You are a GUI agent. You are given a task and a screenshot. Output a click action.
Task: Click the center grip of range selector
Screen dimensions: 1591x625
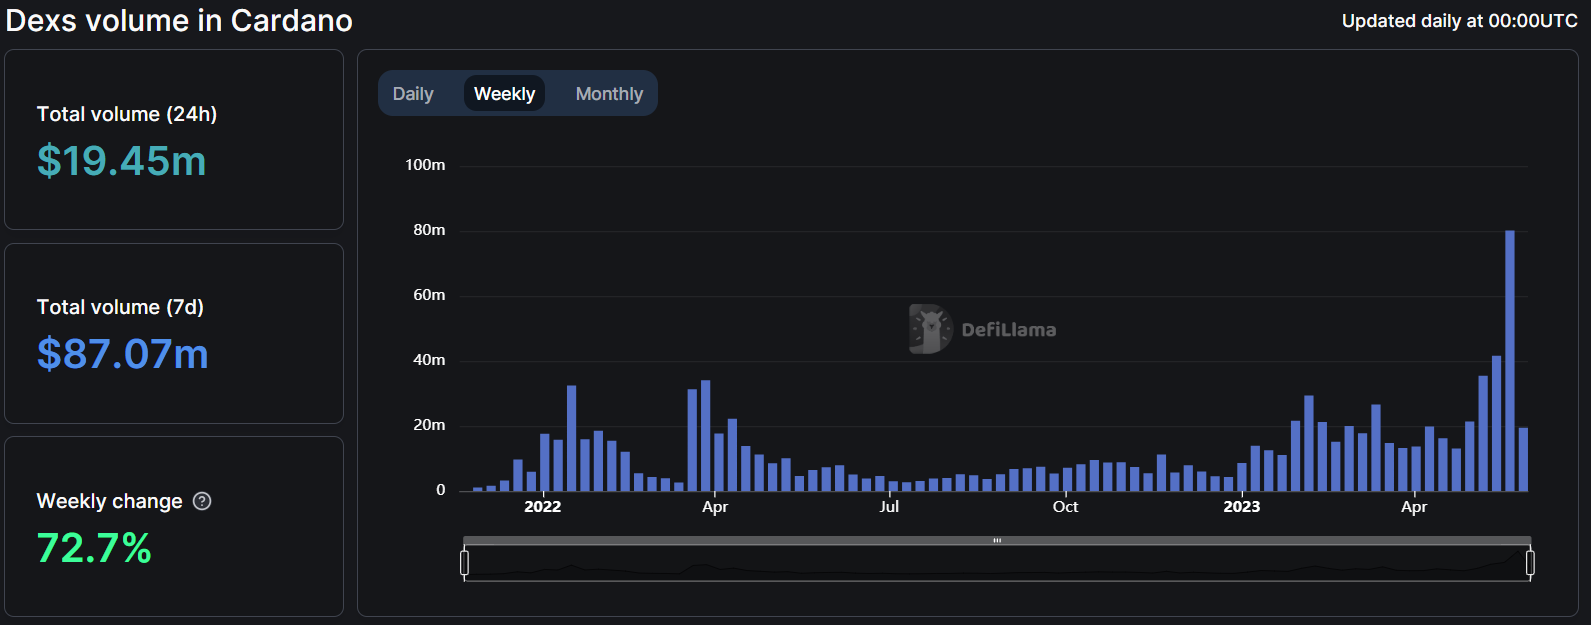pos(997,541)
